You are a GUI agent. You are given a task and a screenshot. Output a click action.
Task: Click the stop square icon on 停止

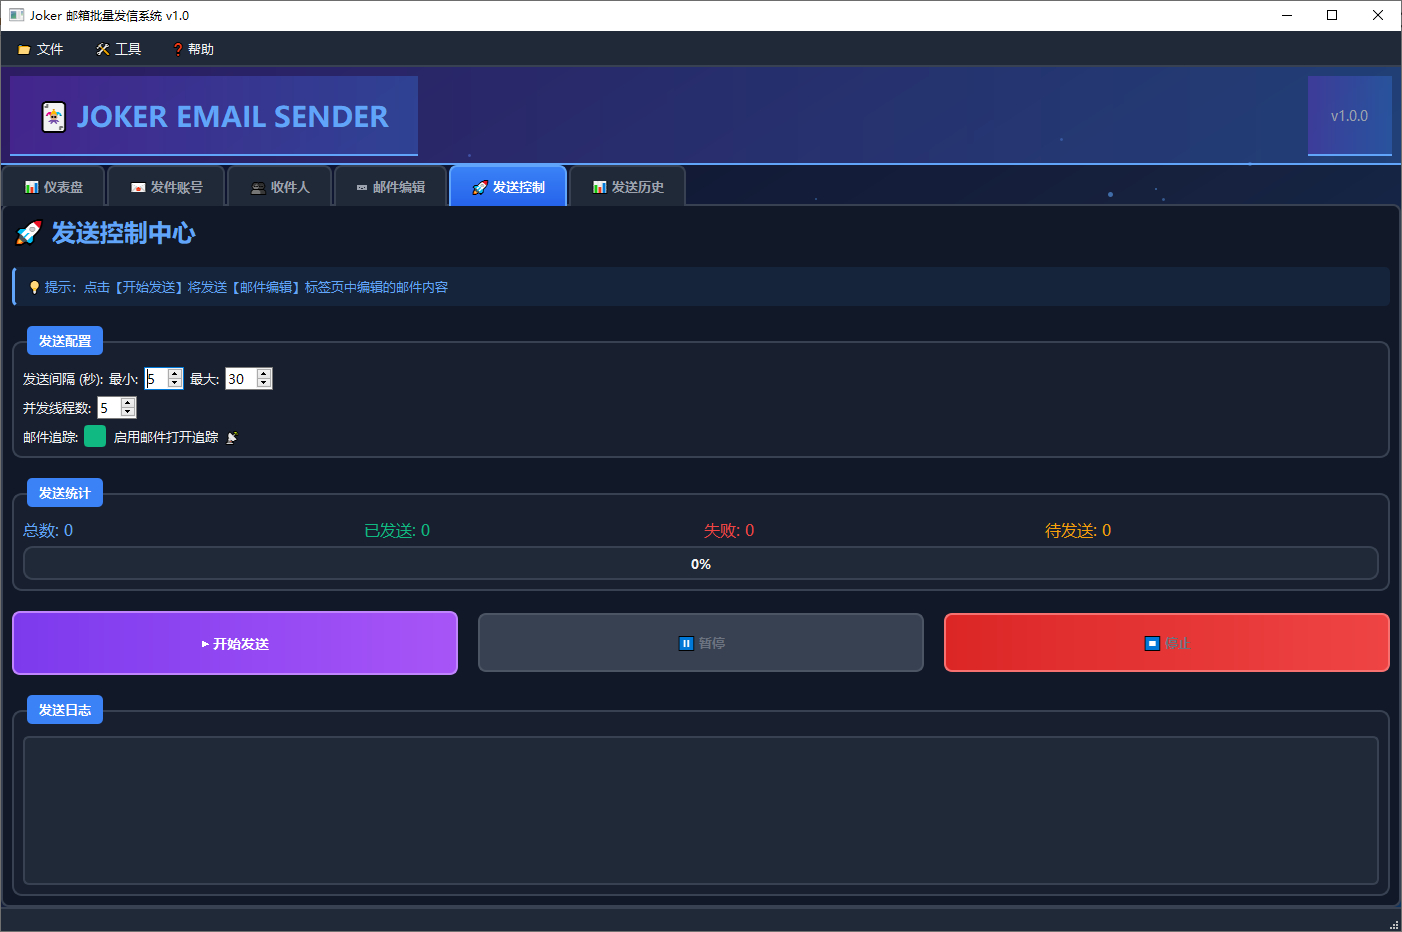tap(1152, 644)
